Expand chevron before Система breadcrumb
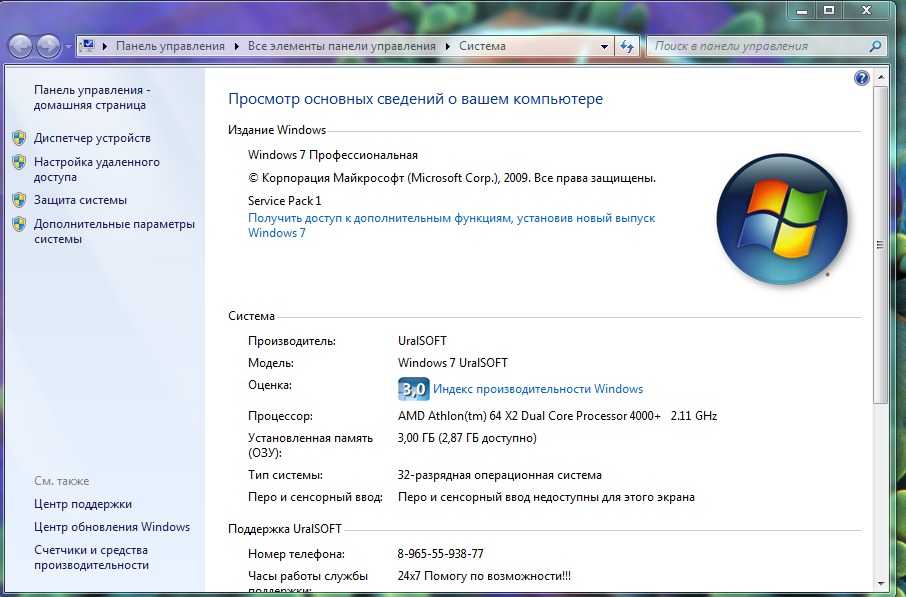This screenshot has width=906, height=597. click(447, 46)
